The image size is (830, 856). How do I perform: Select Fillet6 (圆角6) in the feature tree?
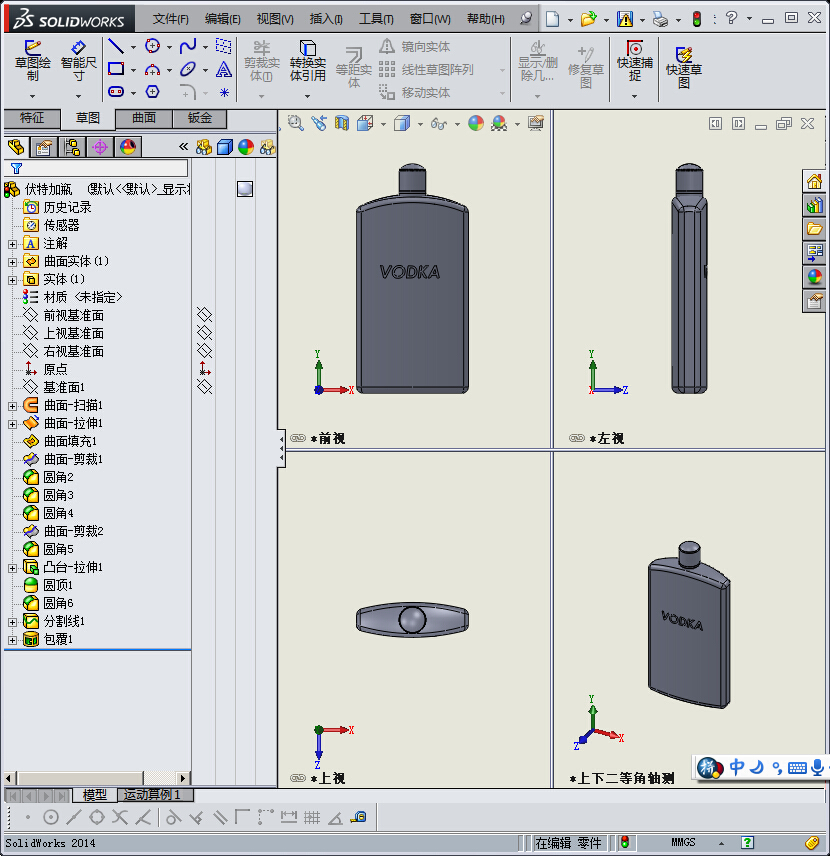(57, 603)
